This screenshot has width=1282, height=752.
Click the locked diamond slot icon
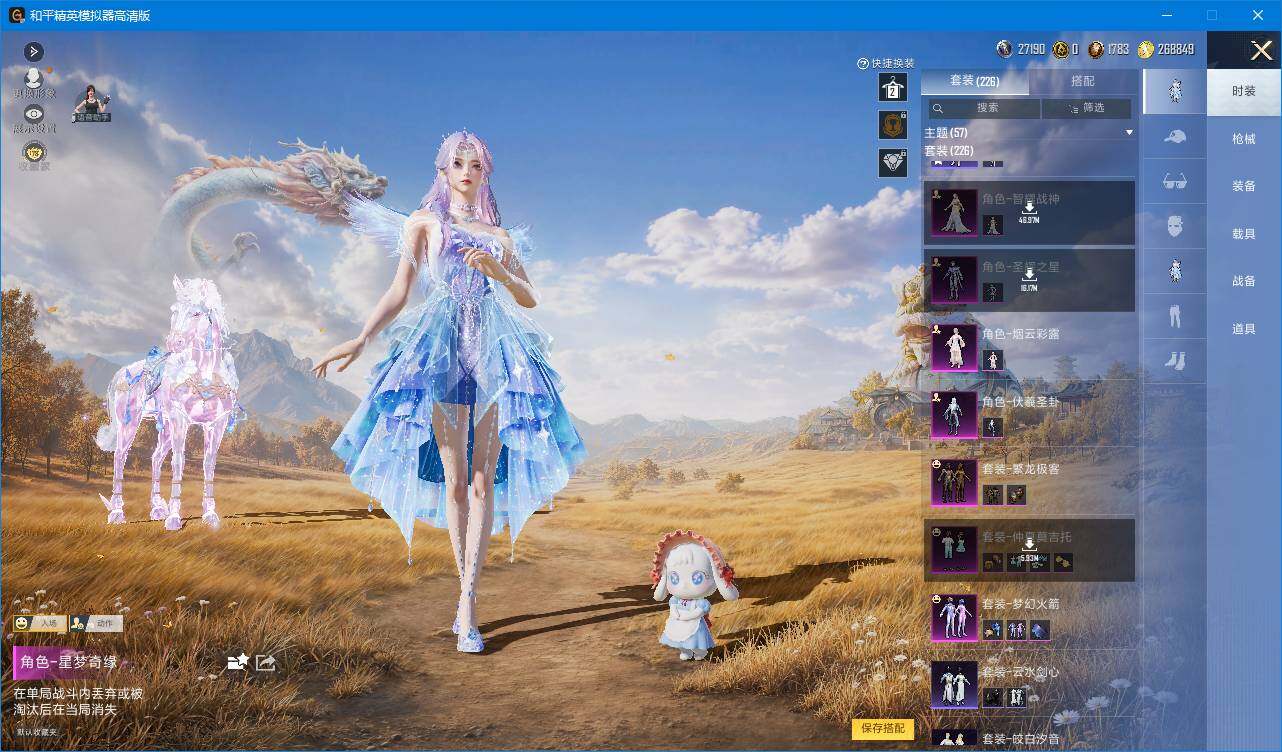coord(893,162)
